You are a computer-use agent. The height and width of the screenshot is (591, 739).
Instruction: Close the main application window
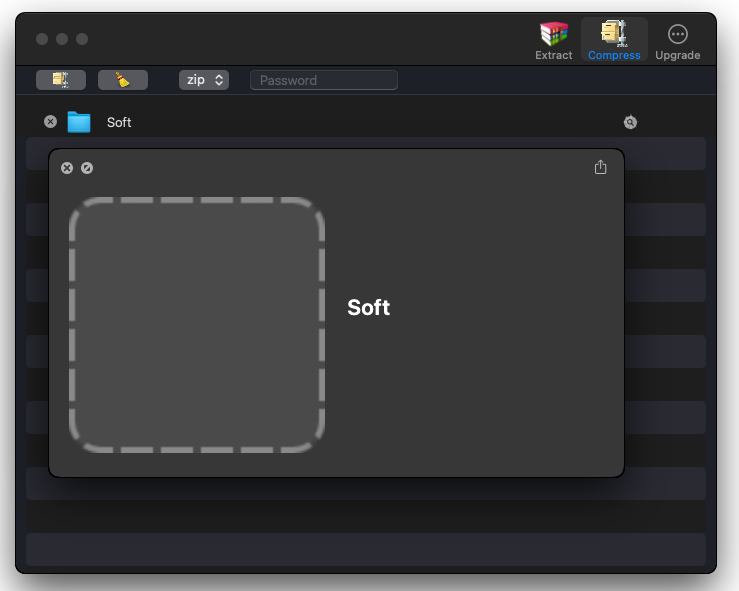(42, 39)
